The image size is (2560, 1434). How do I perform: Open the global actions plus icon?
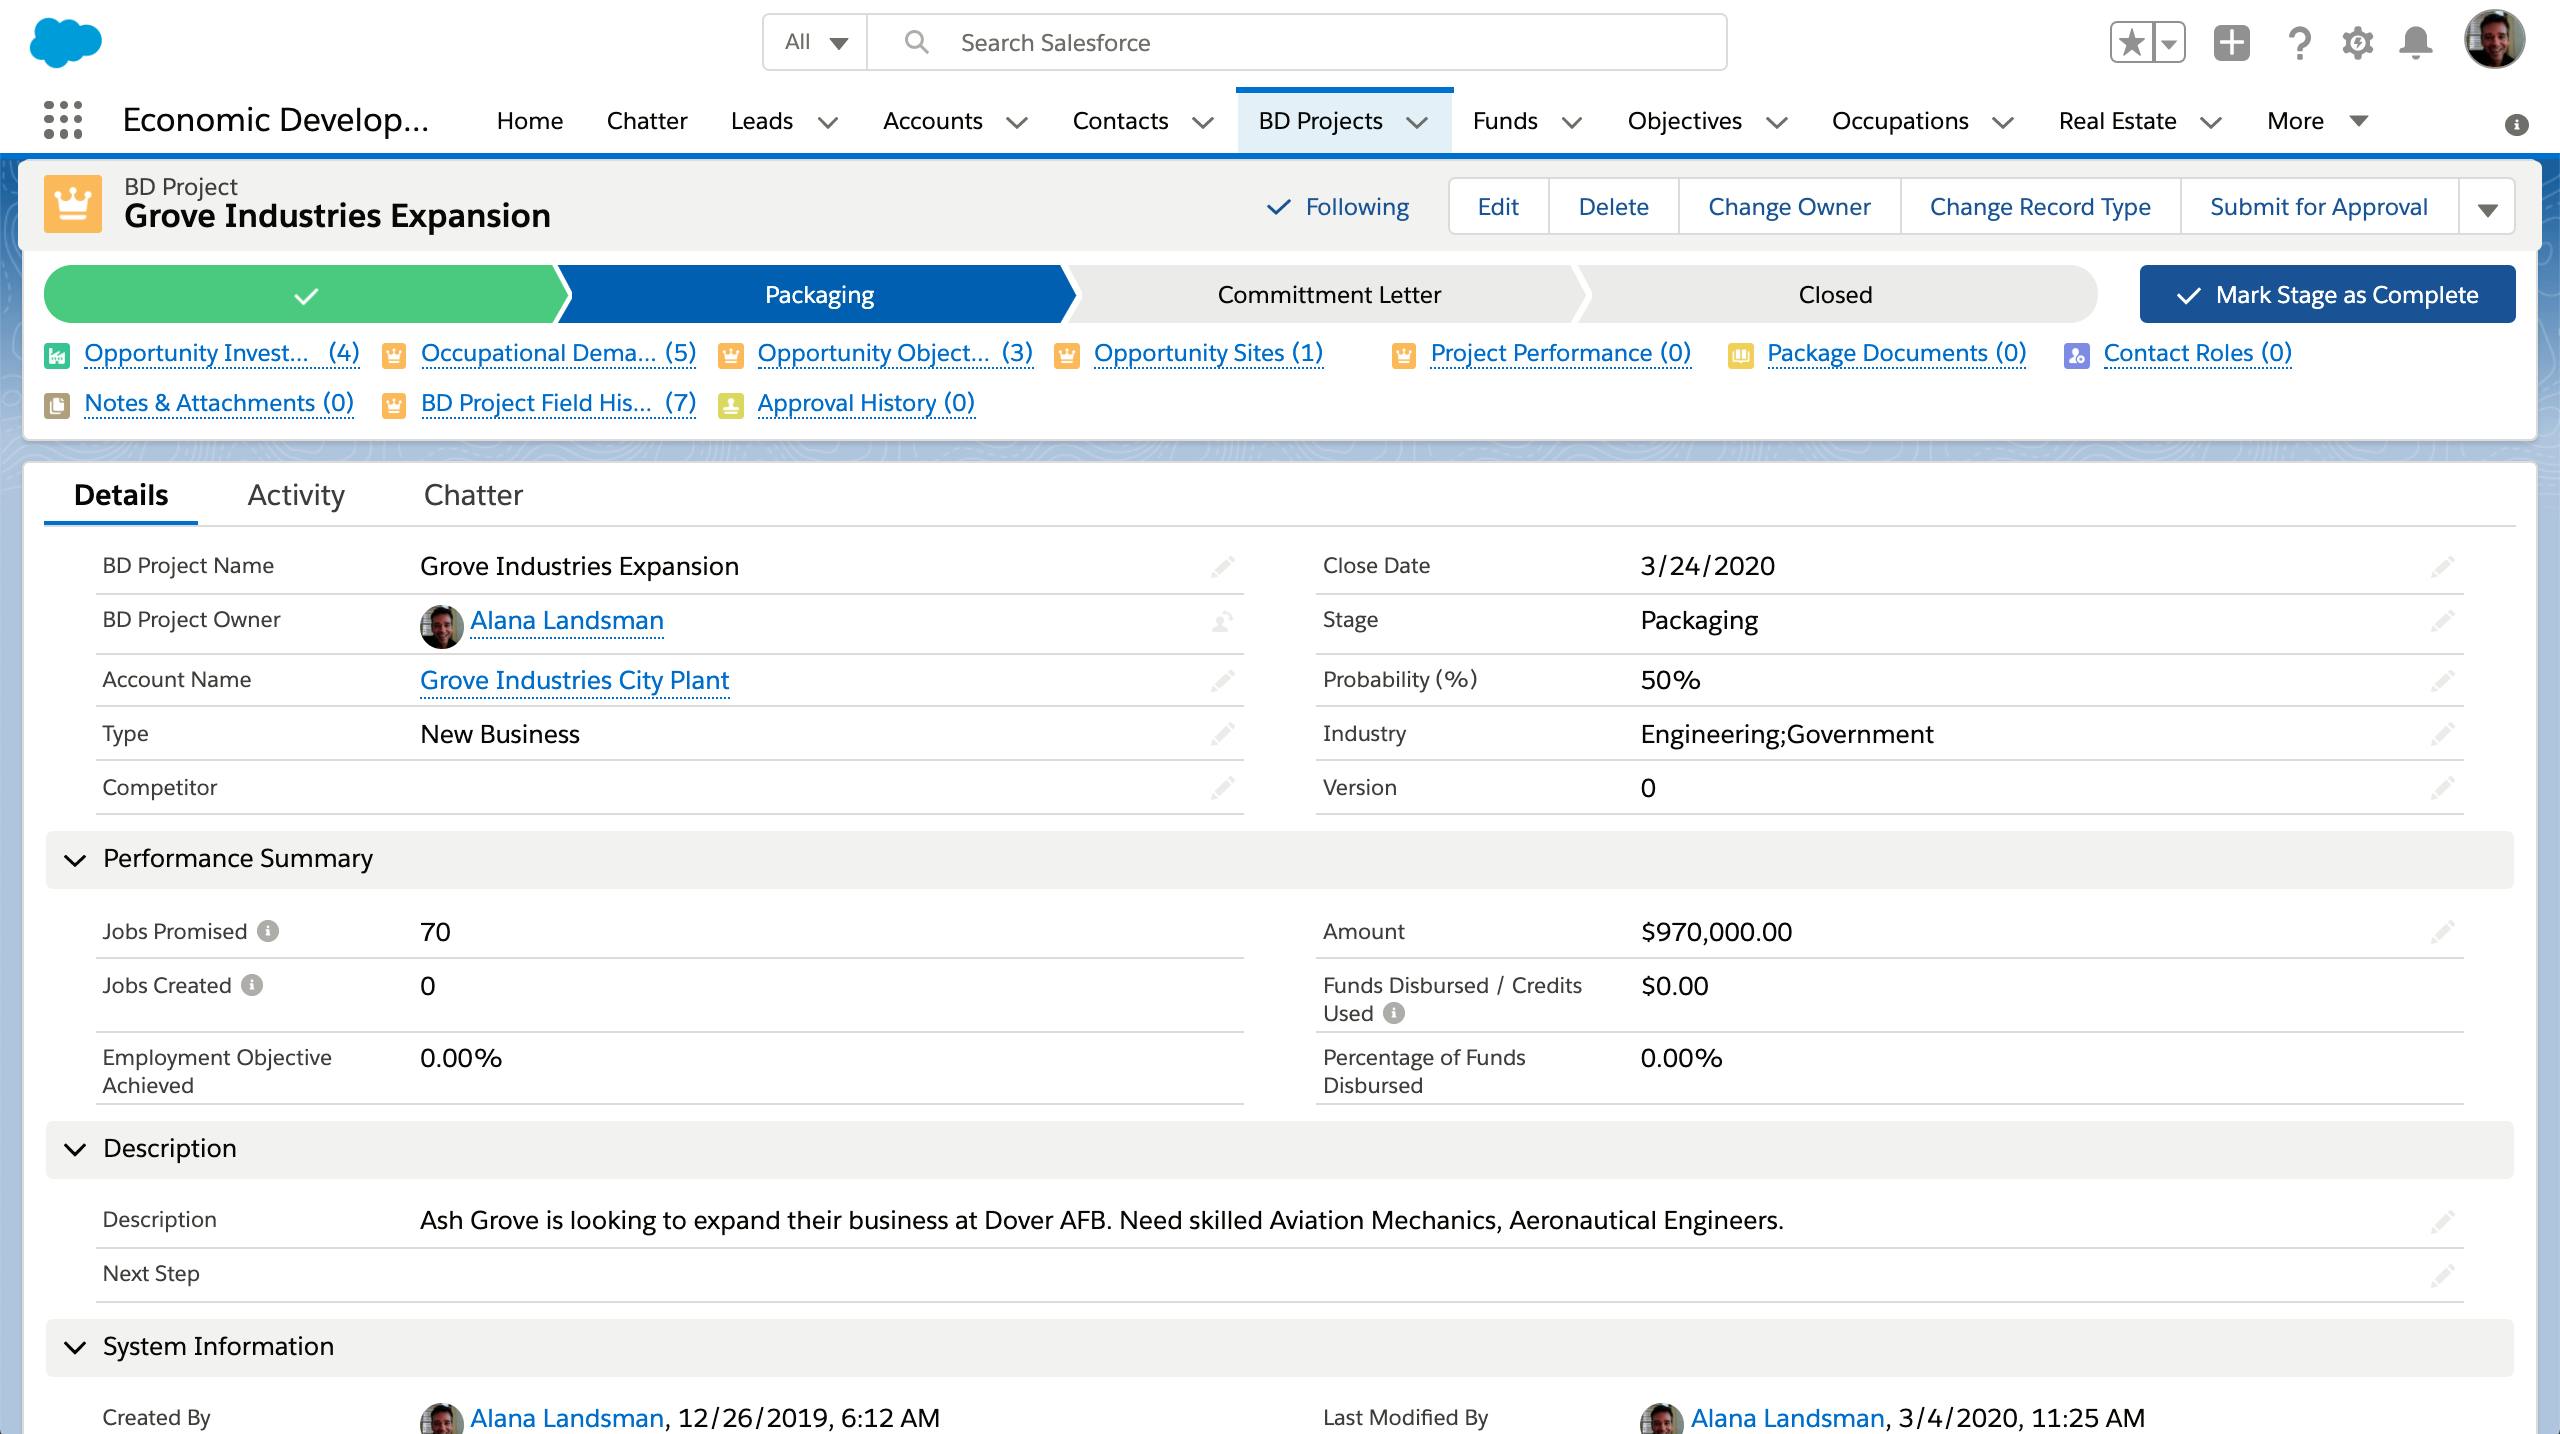[2232, 43]
